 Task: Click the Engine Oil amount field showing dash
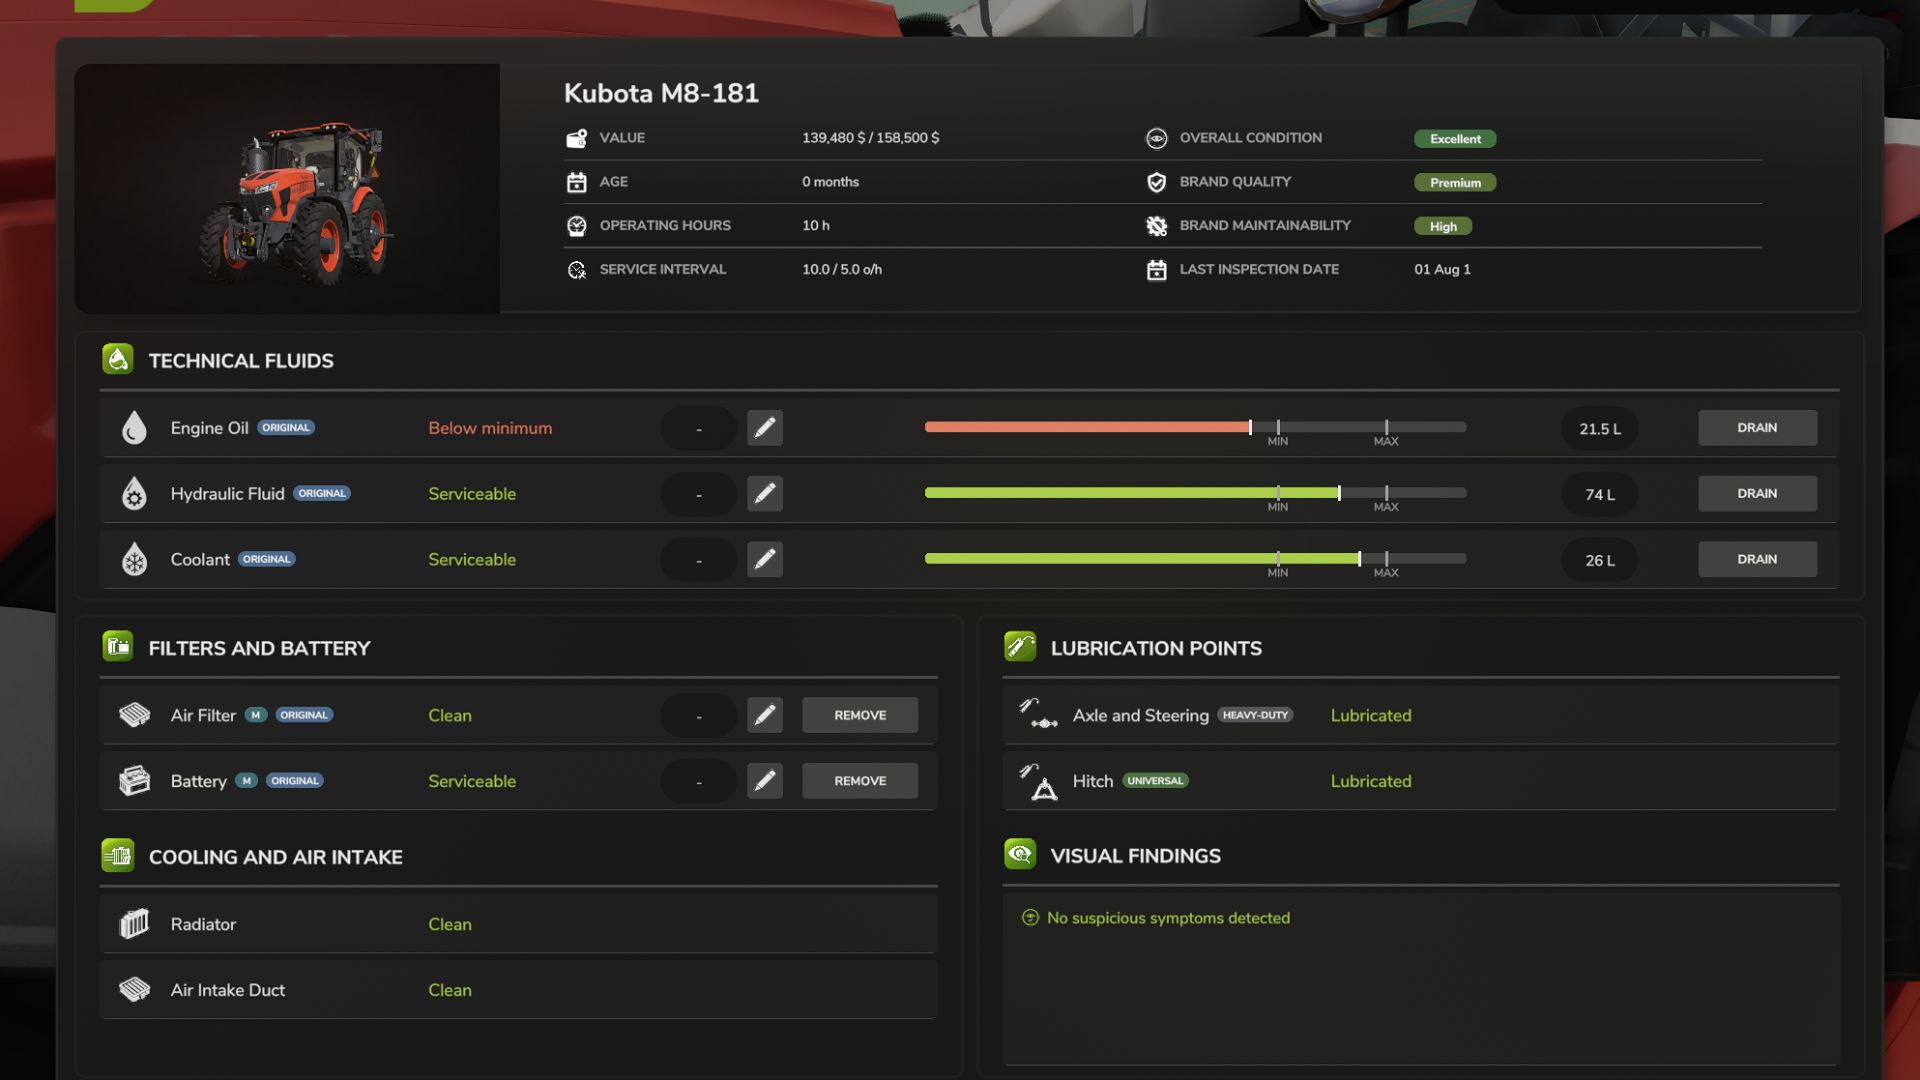tap(698, 428)
